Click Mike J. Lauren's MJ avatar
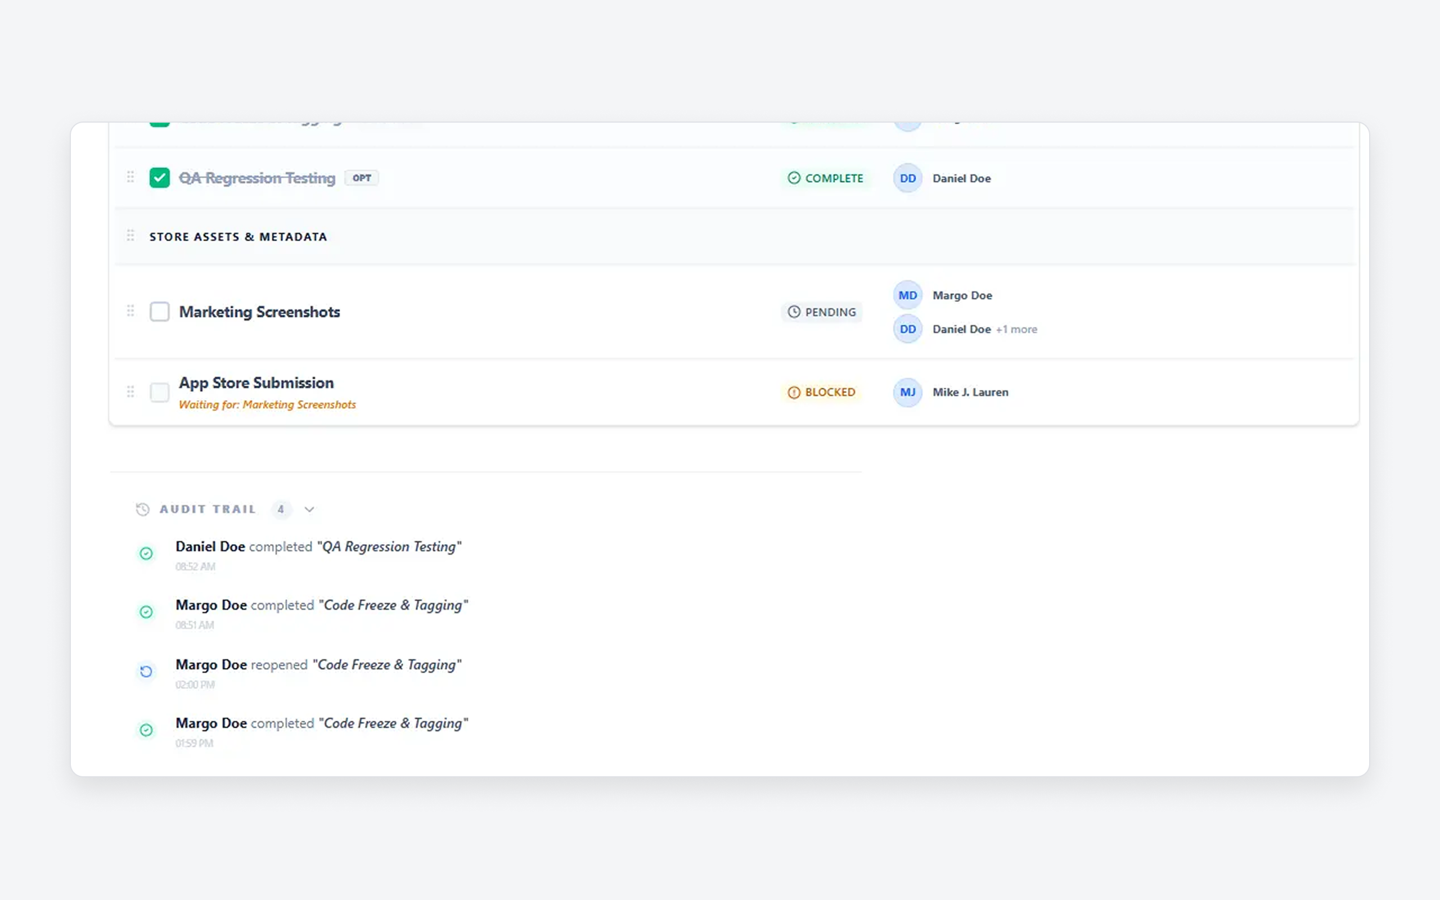Viewport: 1440px width, 900px height. pos(907,392)
